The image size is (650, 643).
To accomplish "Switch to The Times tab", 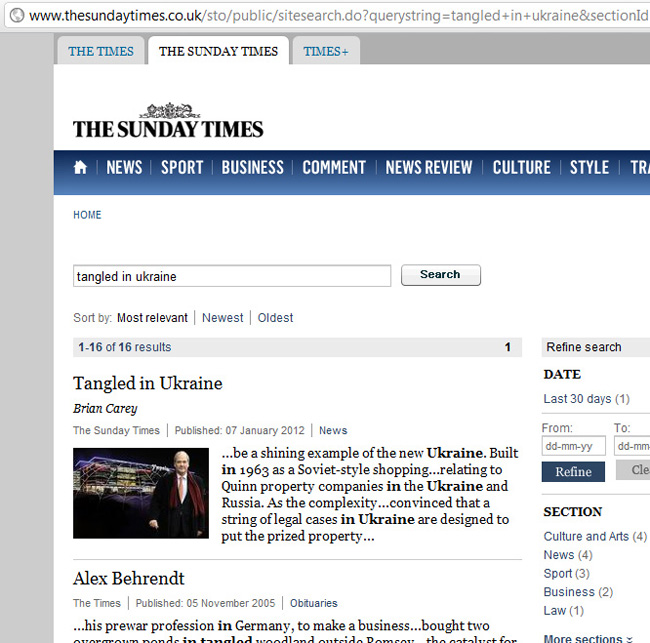I will pyautogui.click(x=101, y=51).
